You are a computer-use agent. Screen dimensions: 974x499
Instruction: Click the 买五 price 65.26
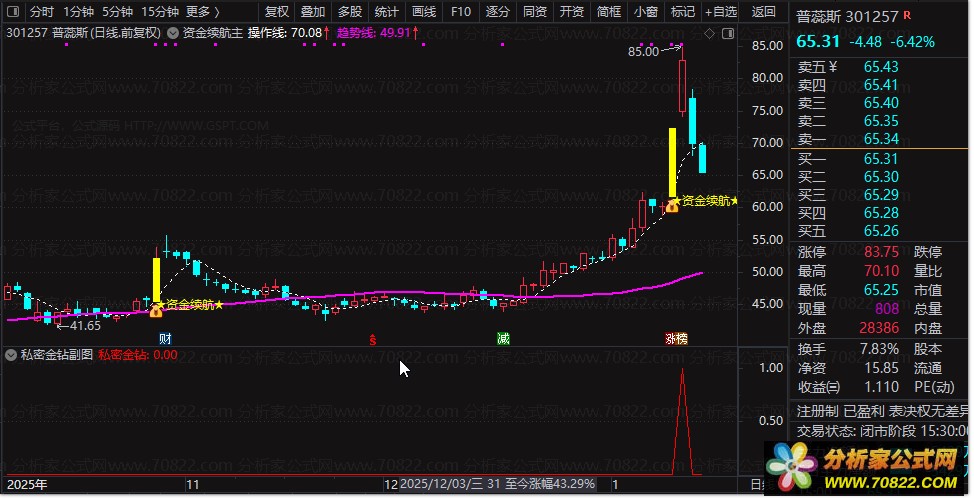[881, 231]
